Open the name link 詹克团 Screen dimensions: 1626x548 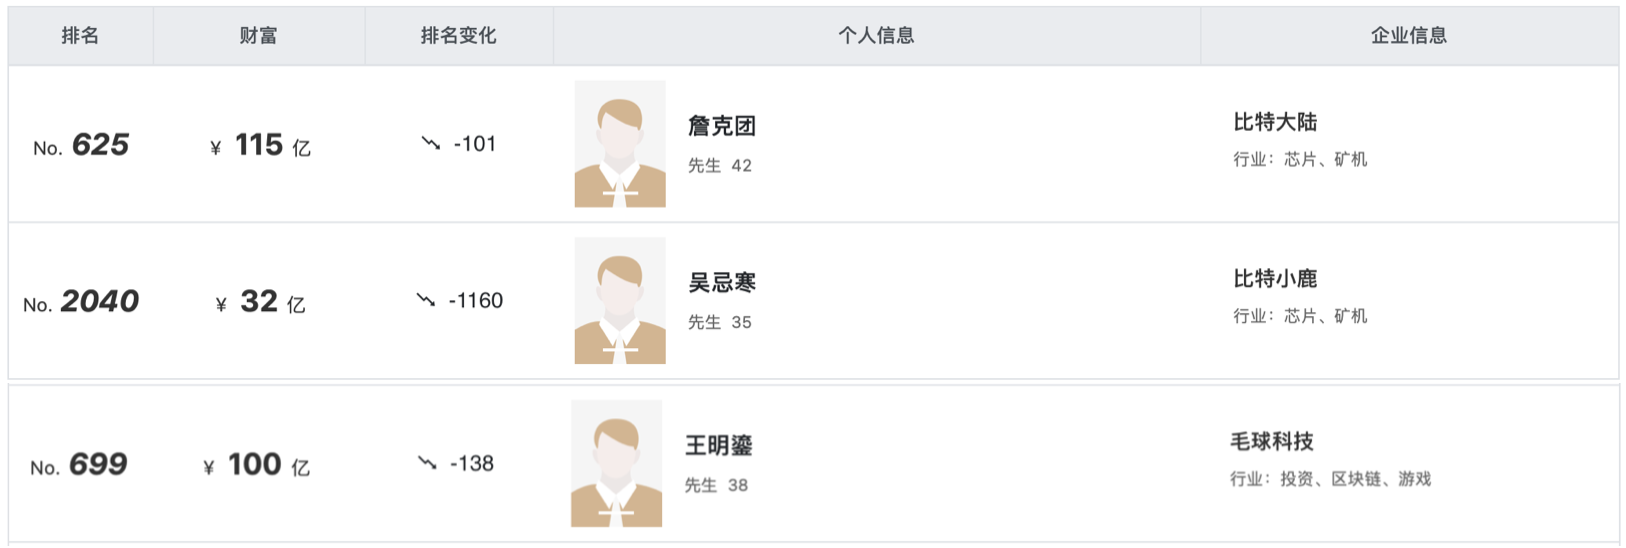click(722, 126)
